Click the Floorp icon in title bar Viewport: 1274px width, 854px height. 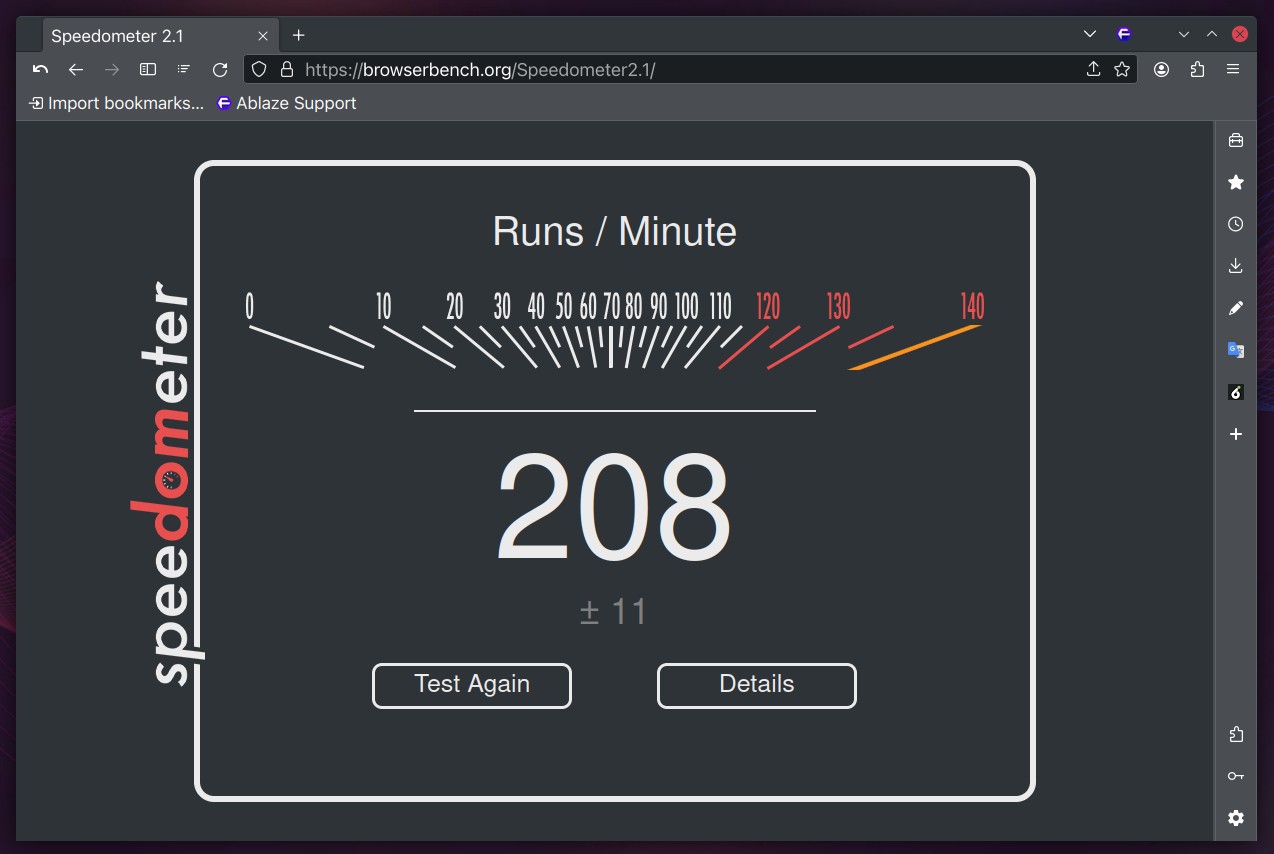tap(1124, 34)
